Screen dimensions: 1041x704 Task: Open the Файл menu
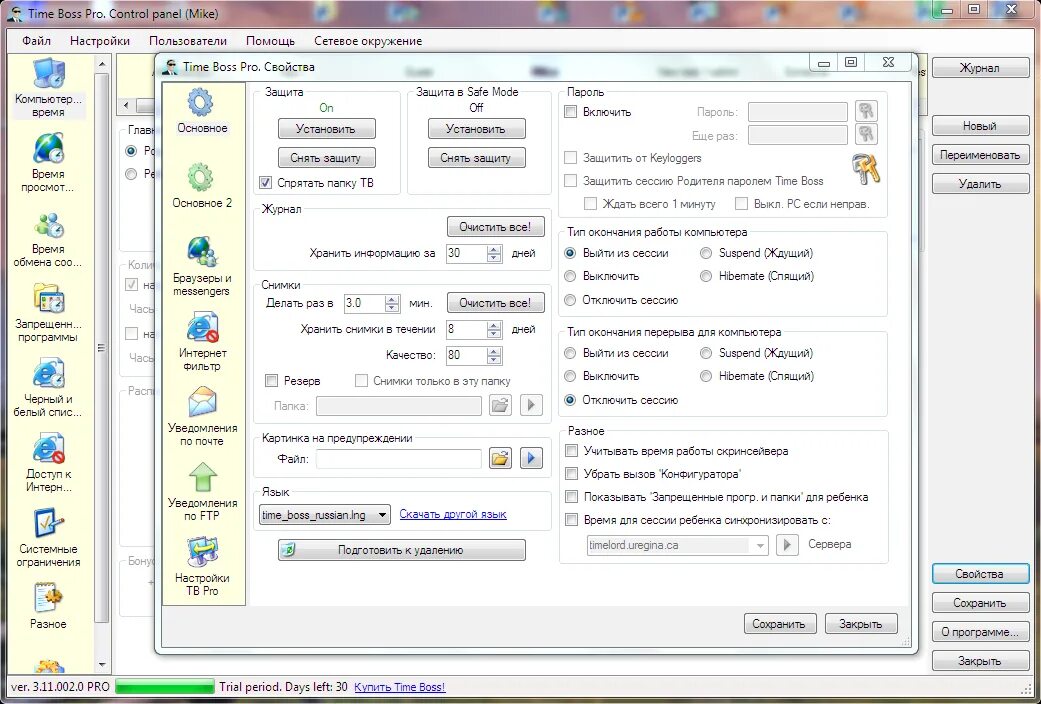coord(37,41)
